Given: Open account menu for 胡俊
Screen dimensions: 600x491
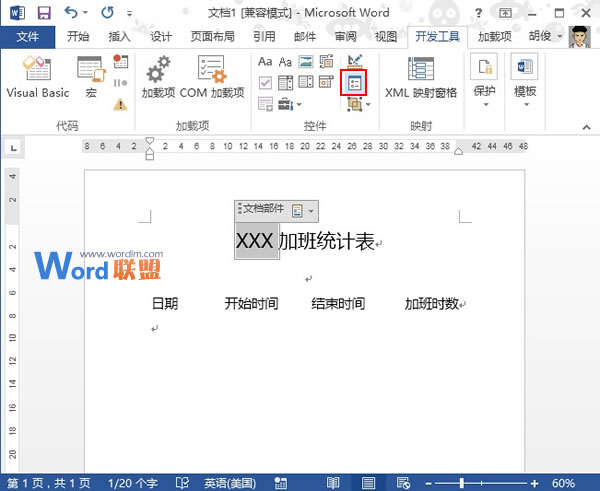Looking at the screenshot, I should click(546, 36).
